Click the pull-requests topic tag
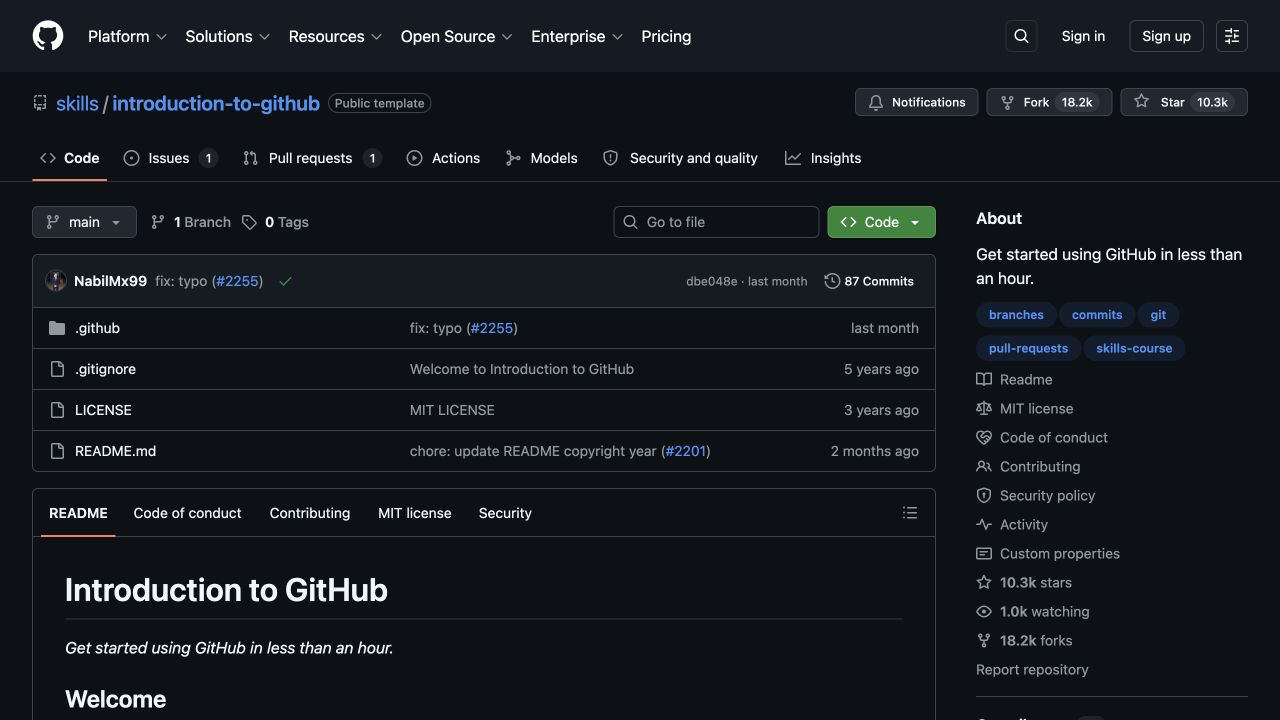This screenshot has width=1280, height=720. pos(1028,349)
